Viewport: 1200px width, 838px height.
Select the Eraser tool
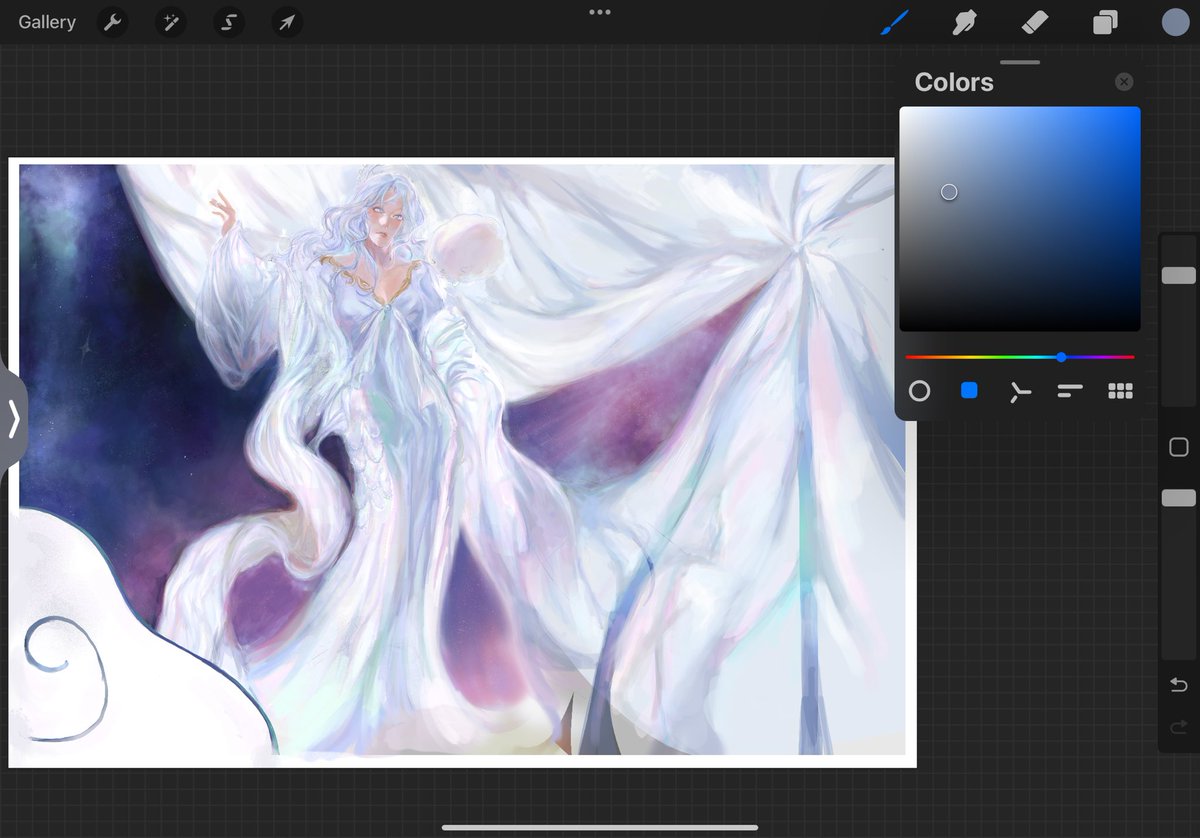pyautogui.click(x=1035, y=22)
